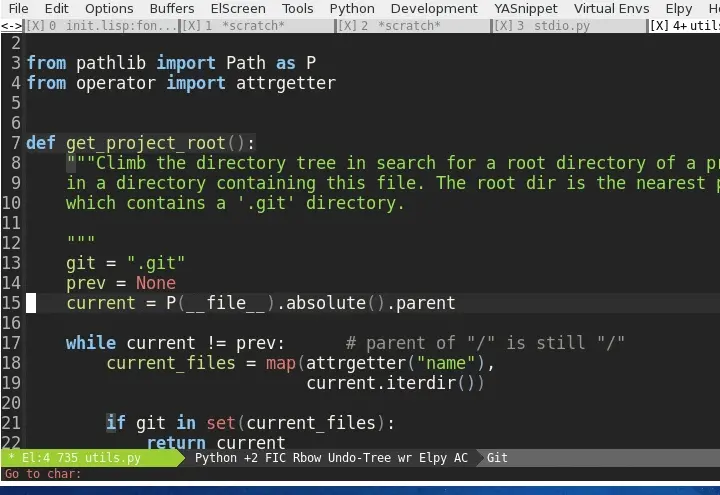Open the YASnippet menu

[525, 8]
